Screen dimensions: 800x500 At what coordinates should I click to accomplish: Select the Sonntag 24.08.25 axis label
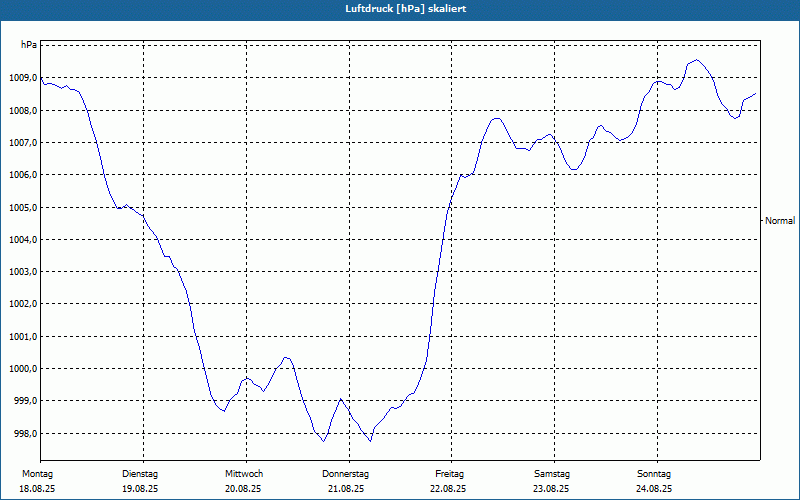click(x=655, y=481)
